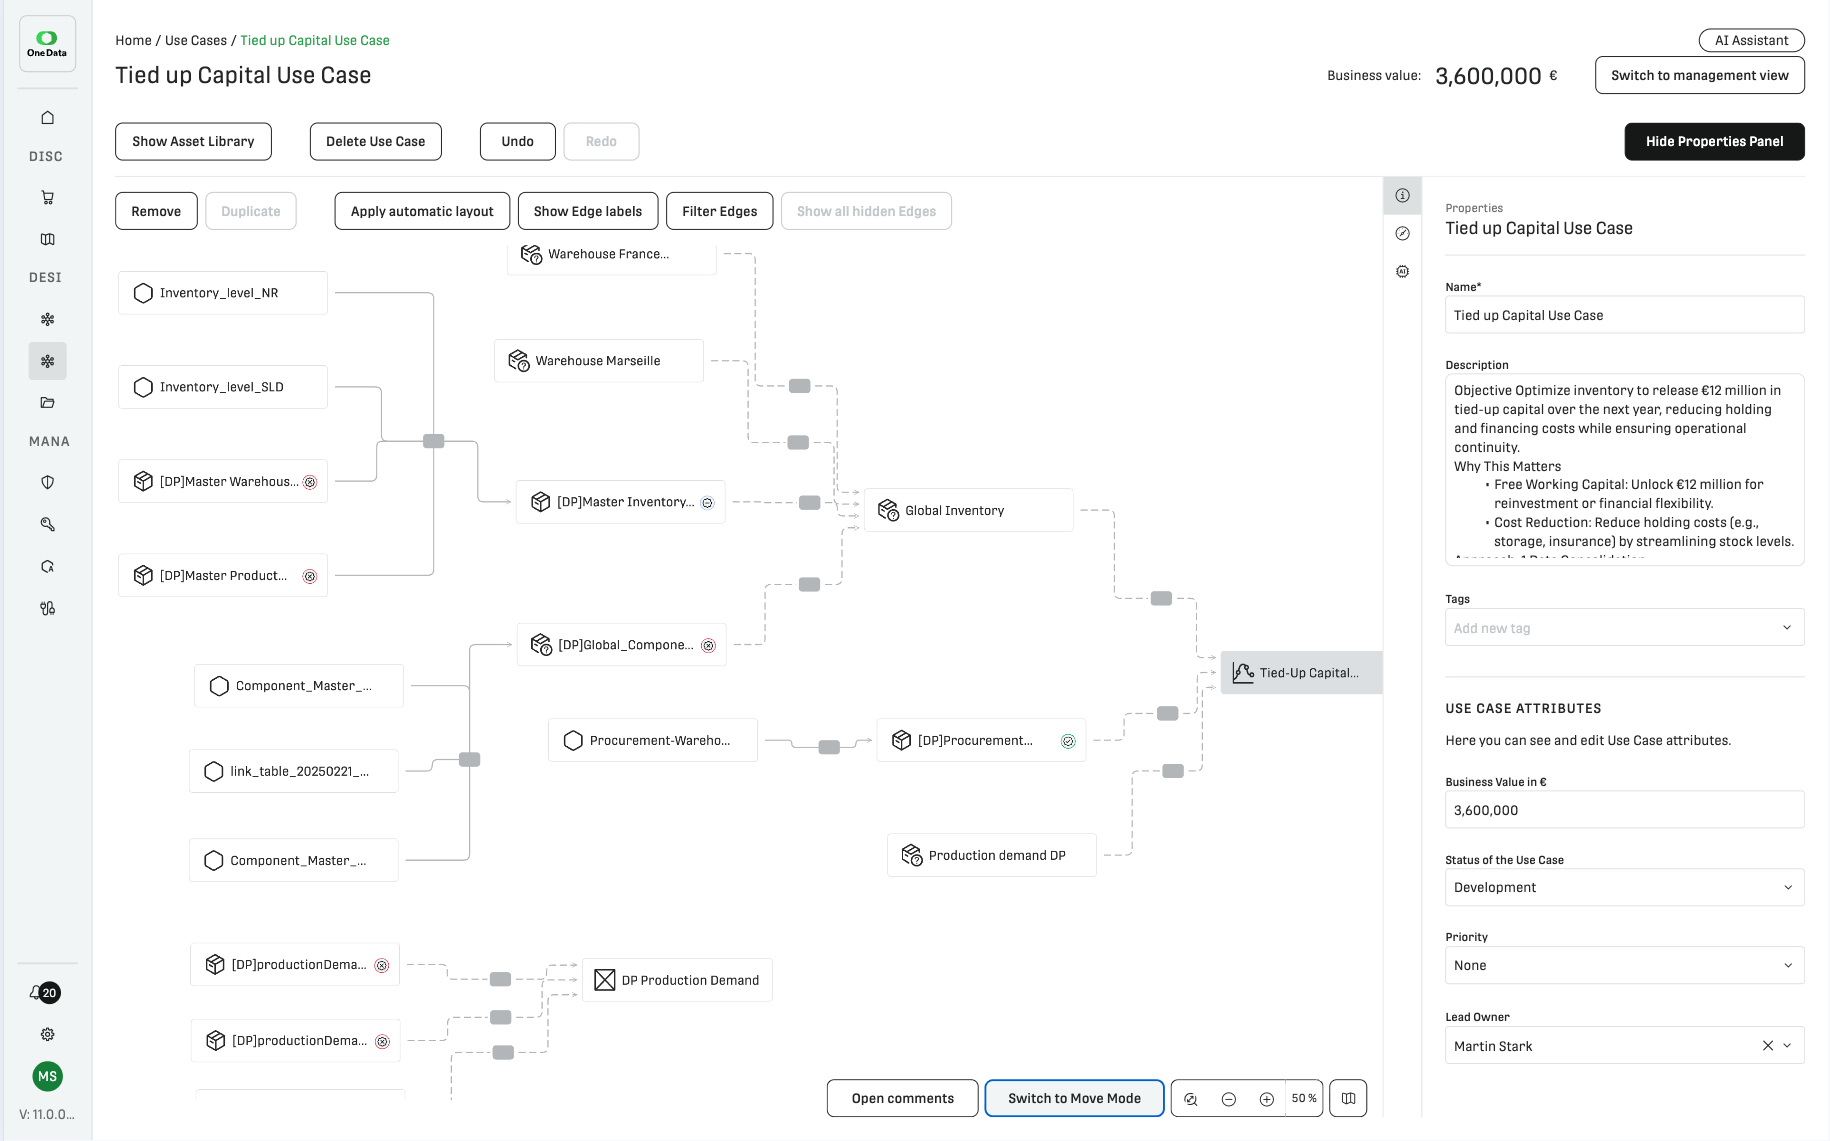Click the Apply automatic layout button
Viewport: 1830px width, 1141px height.
tap(422, 211)
